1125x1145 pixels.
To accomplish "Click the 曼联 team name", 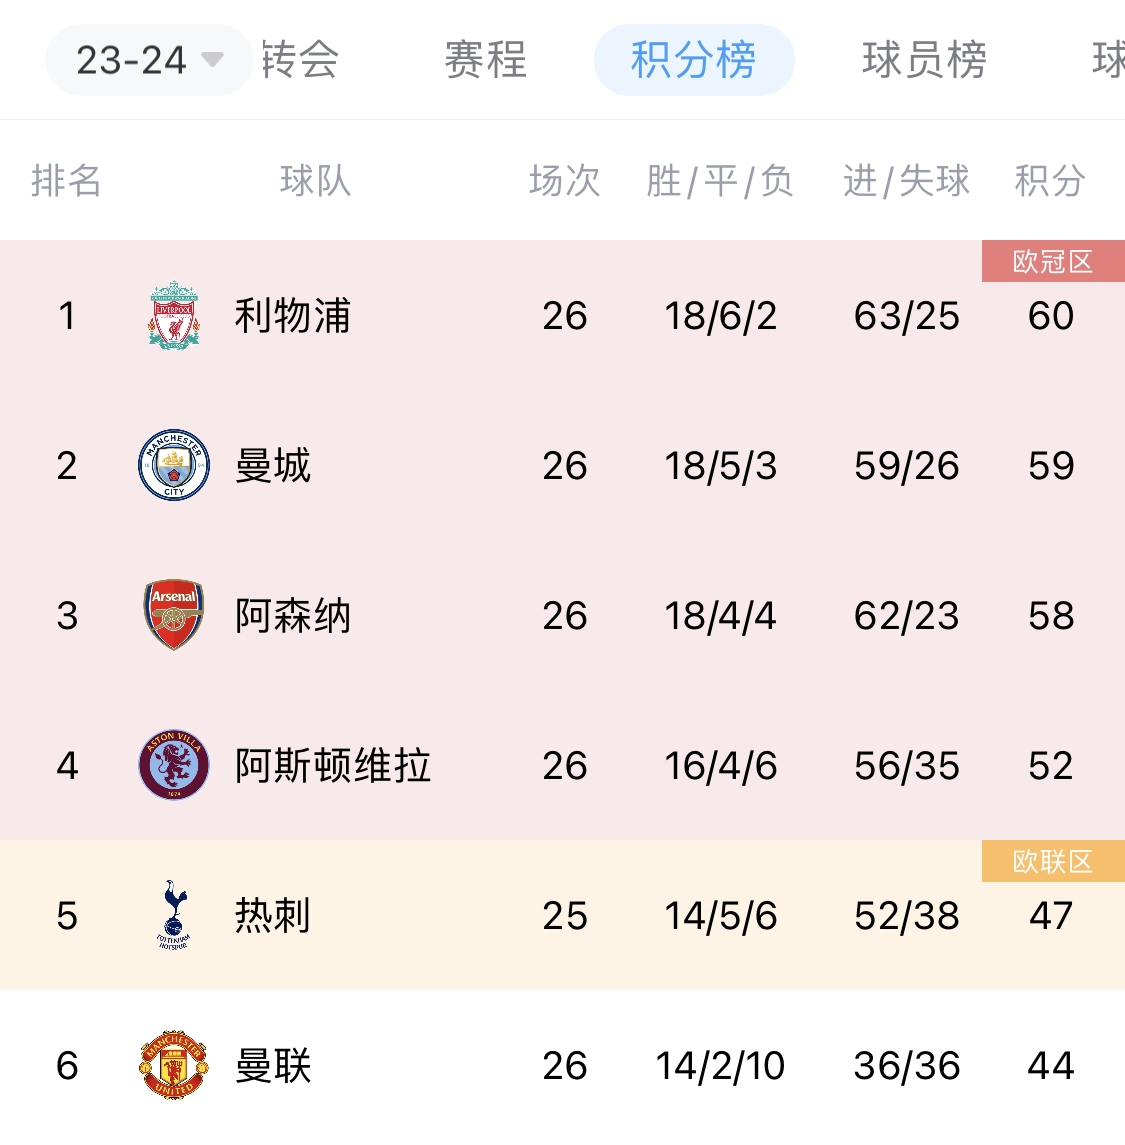I will point(272,1066).
